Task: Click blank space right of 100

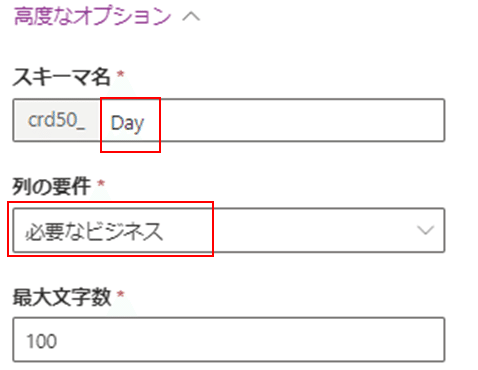Action: pos(250,340)
